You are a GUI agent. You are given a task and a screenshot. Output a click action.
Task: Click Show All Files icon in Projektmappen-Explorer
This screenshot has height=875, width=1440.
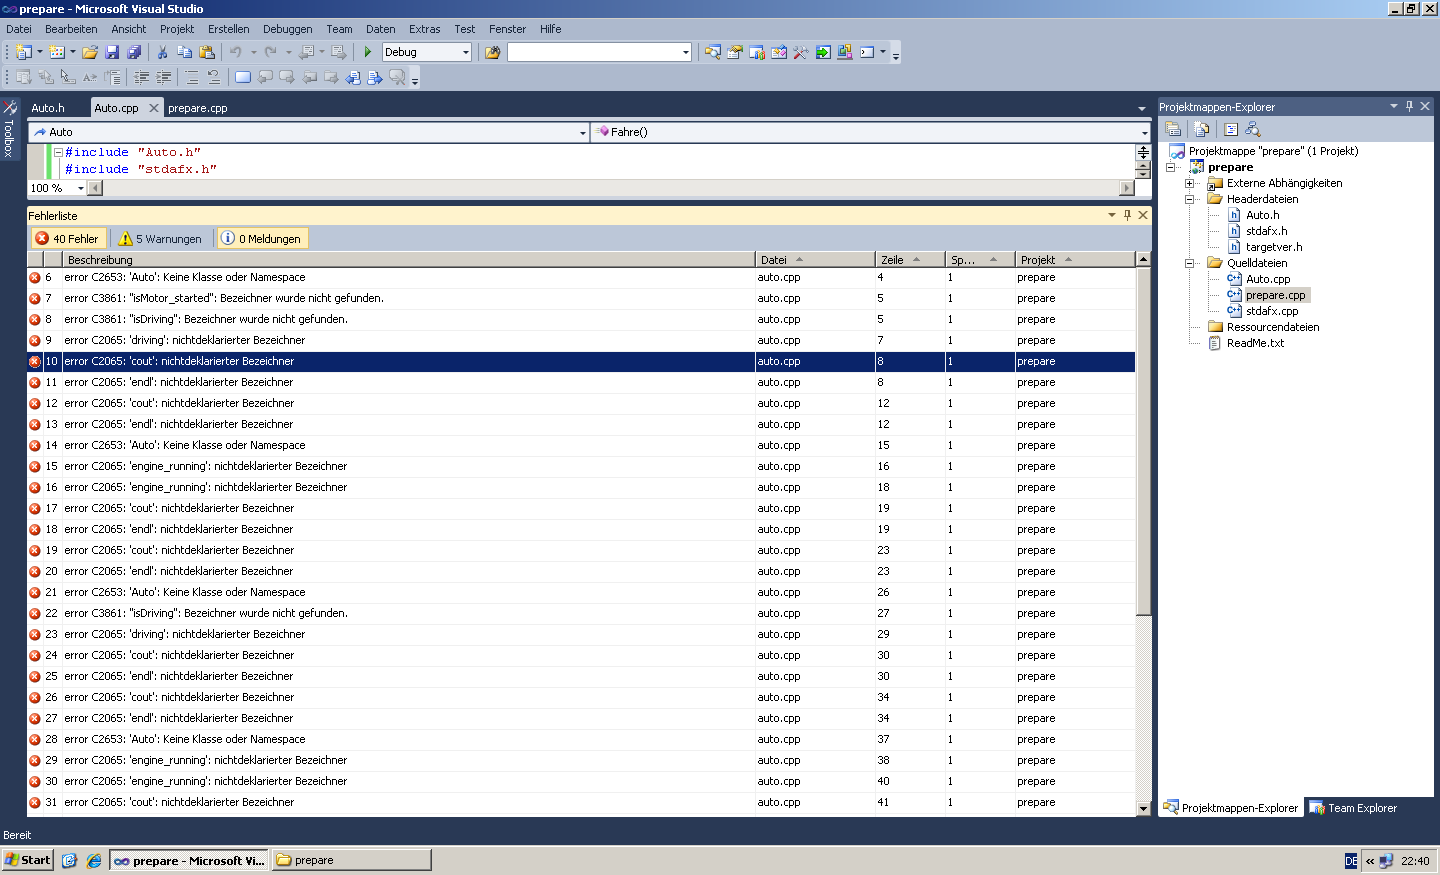click(x=1202, y=129)
